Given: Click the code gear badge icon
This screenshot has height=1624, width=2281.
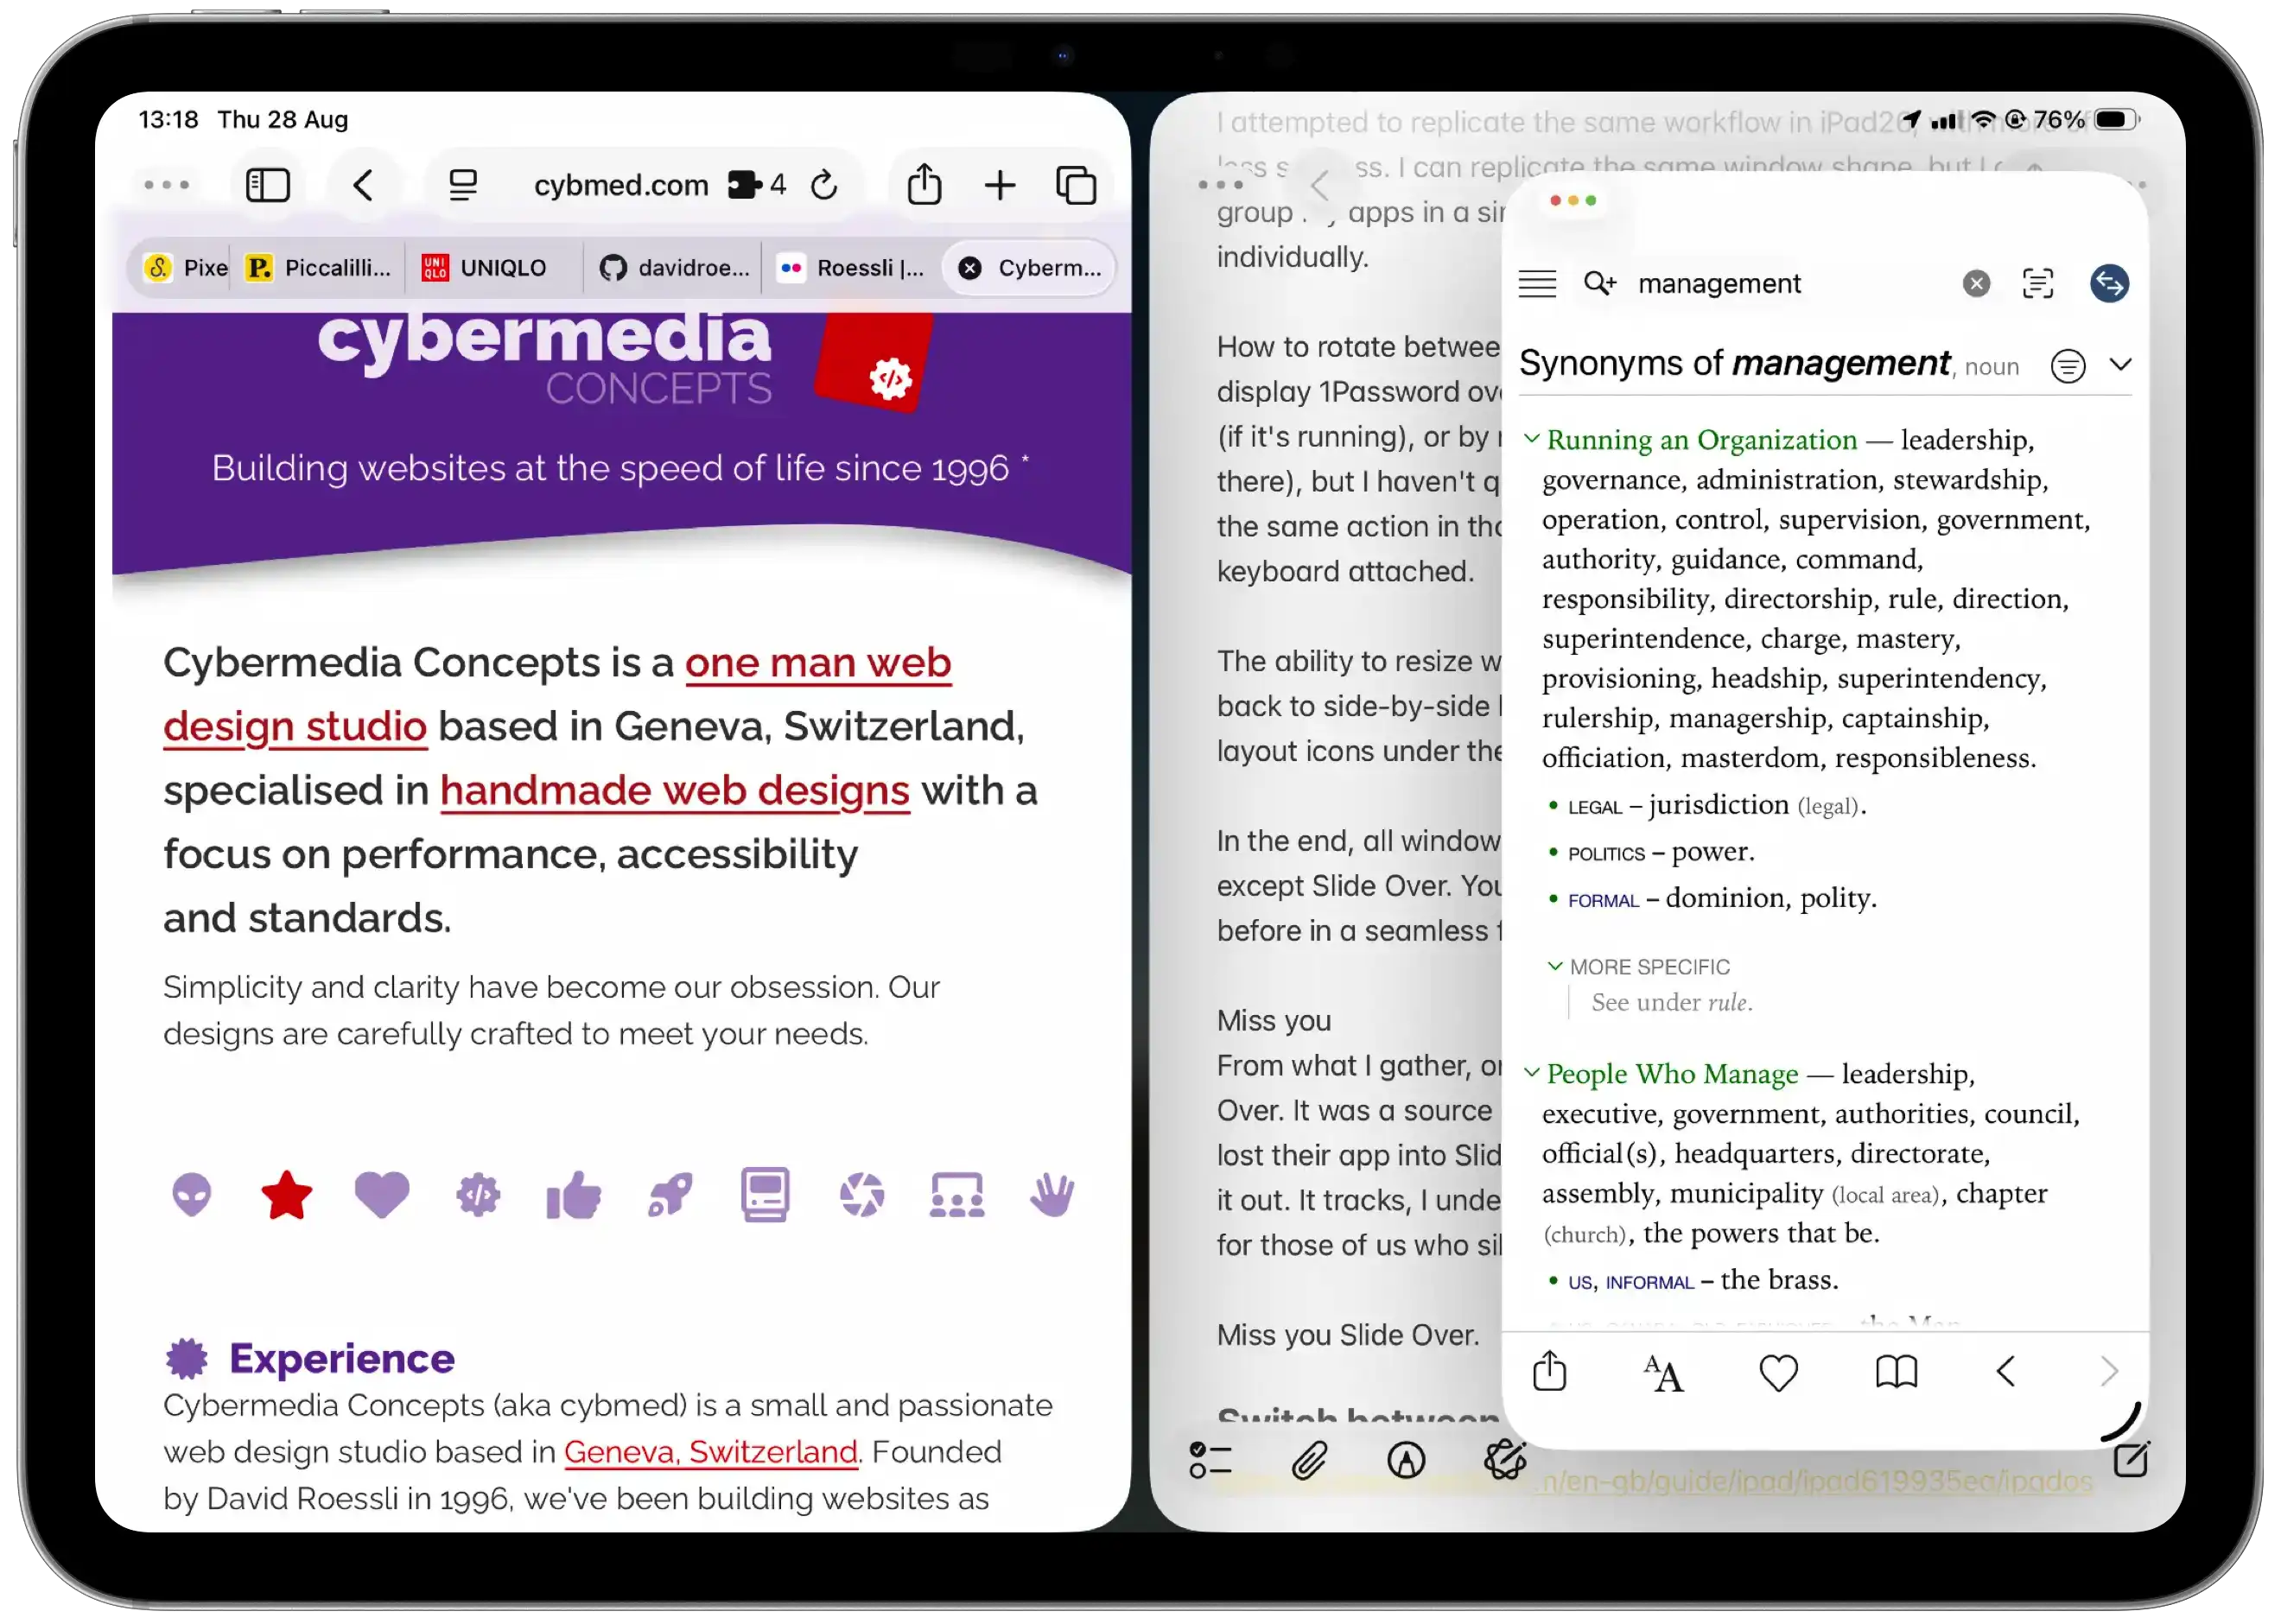Looking at the screenshot, I should click(478, 1194).
